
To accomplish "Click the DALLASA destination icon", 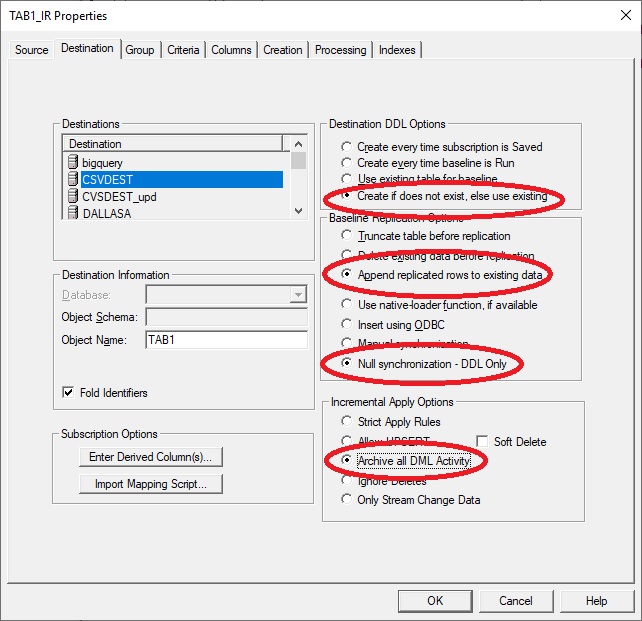I will click(72, 212).
